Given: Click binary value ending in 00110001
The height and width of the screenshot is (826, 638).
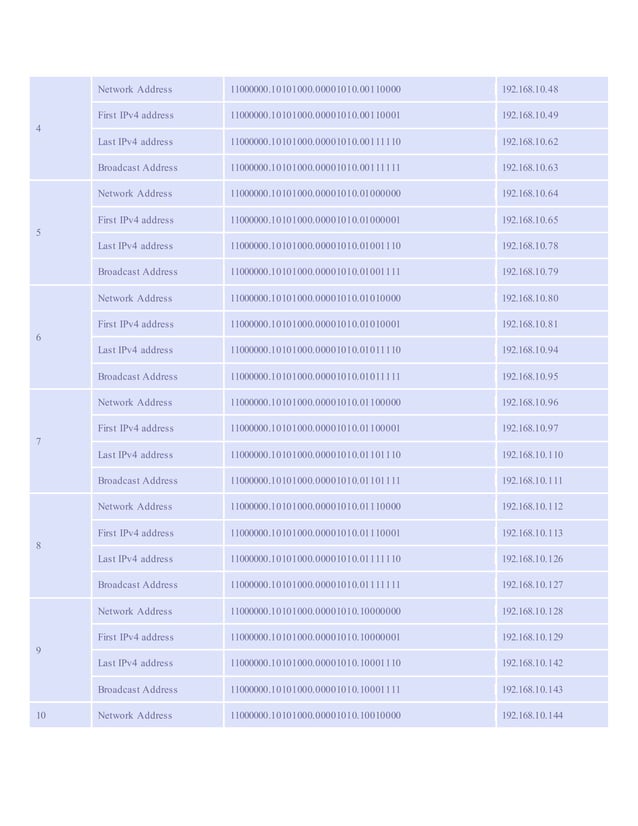Looking at the screenshot, I should click(x=315, y=116).
